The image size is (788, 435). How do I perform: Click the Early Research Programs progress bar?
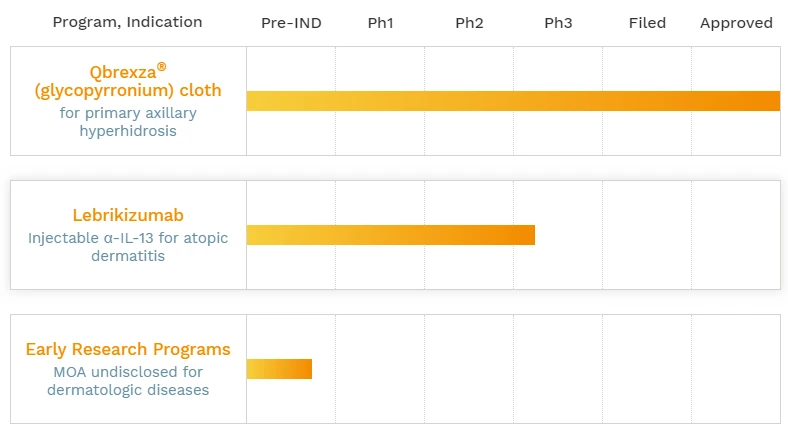pos(279,369)
